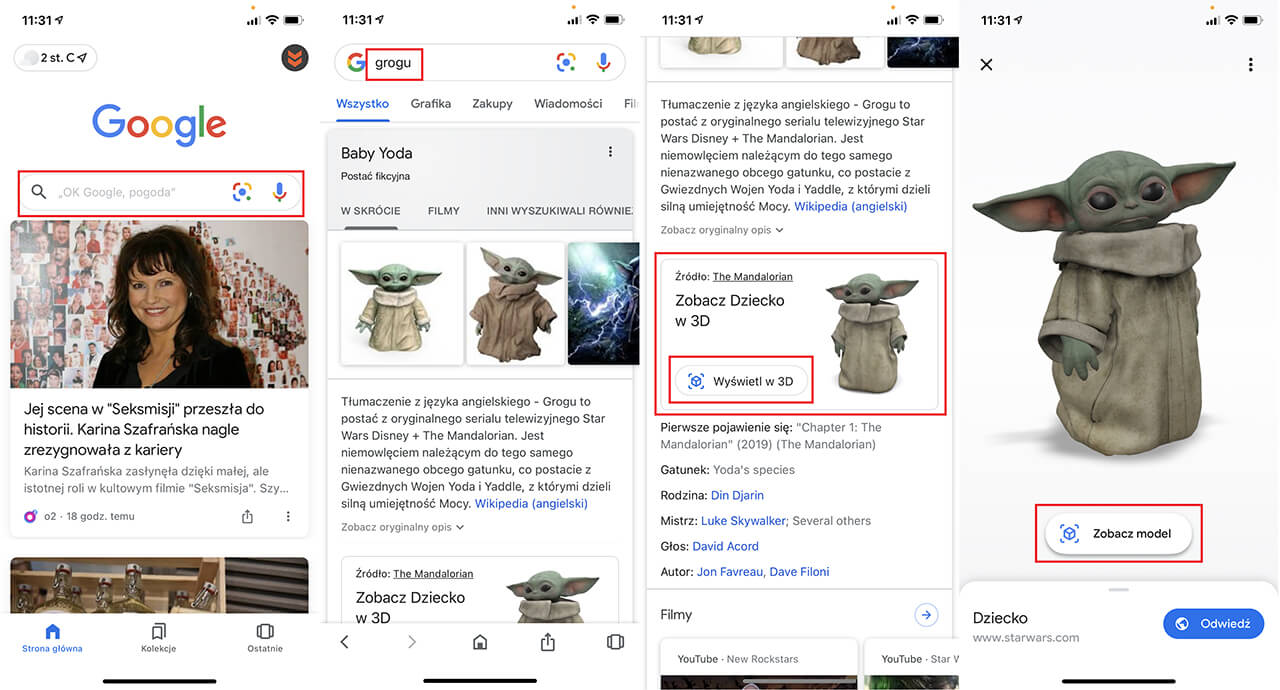Tap the home icon in bottom toolbar

(x=480, y=642)
